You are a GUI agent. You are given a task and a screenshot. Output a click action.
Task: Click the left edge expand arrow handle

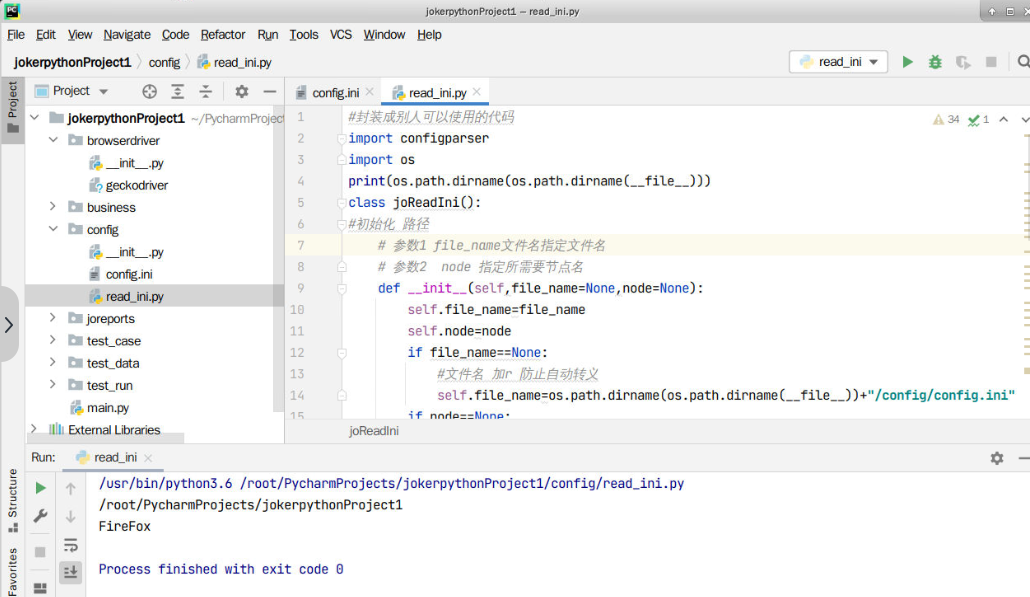click(9, 324)
